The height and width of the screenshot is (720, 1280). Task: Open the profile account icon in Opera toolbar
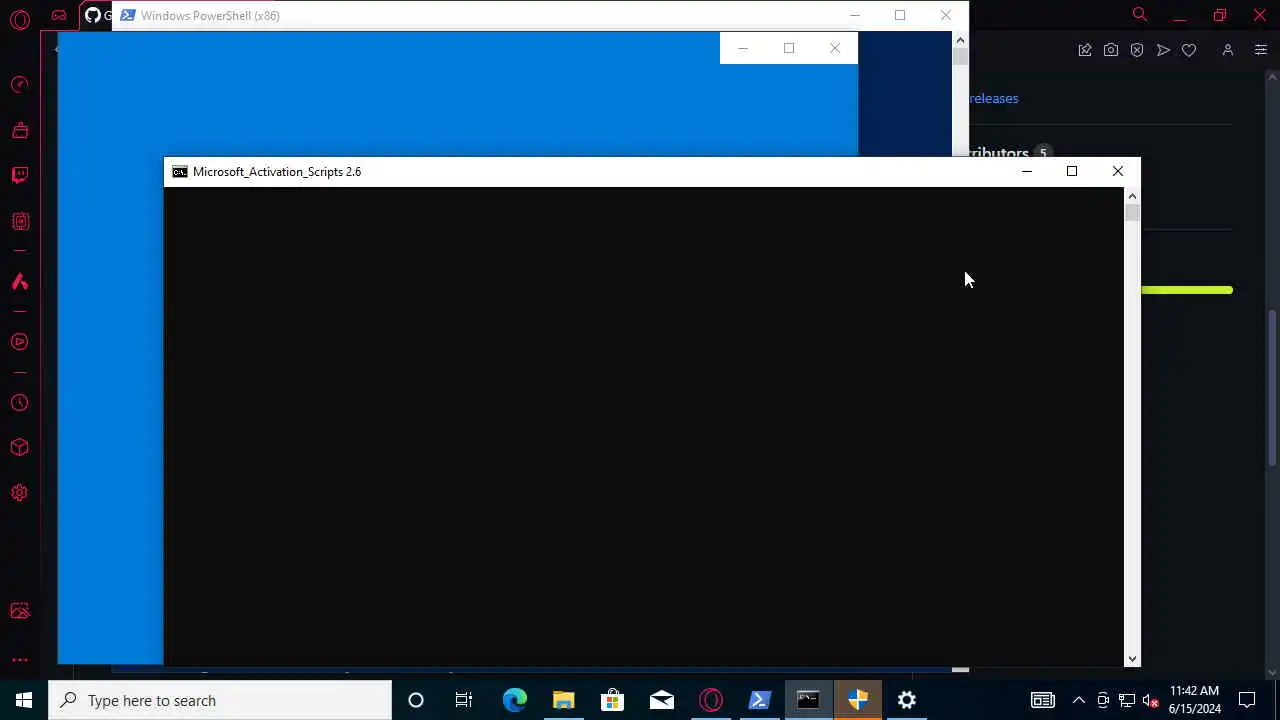click(x=1228, y=50)
